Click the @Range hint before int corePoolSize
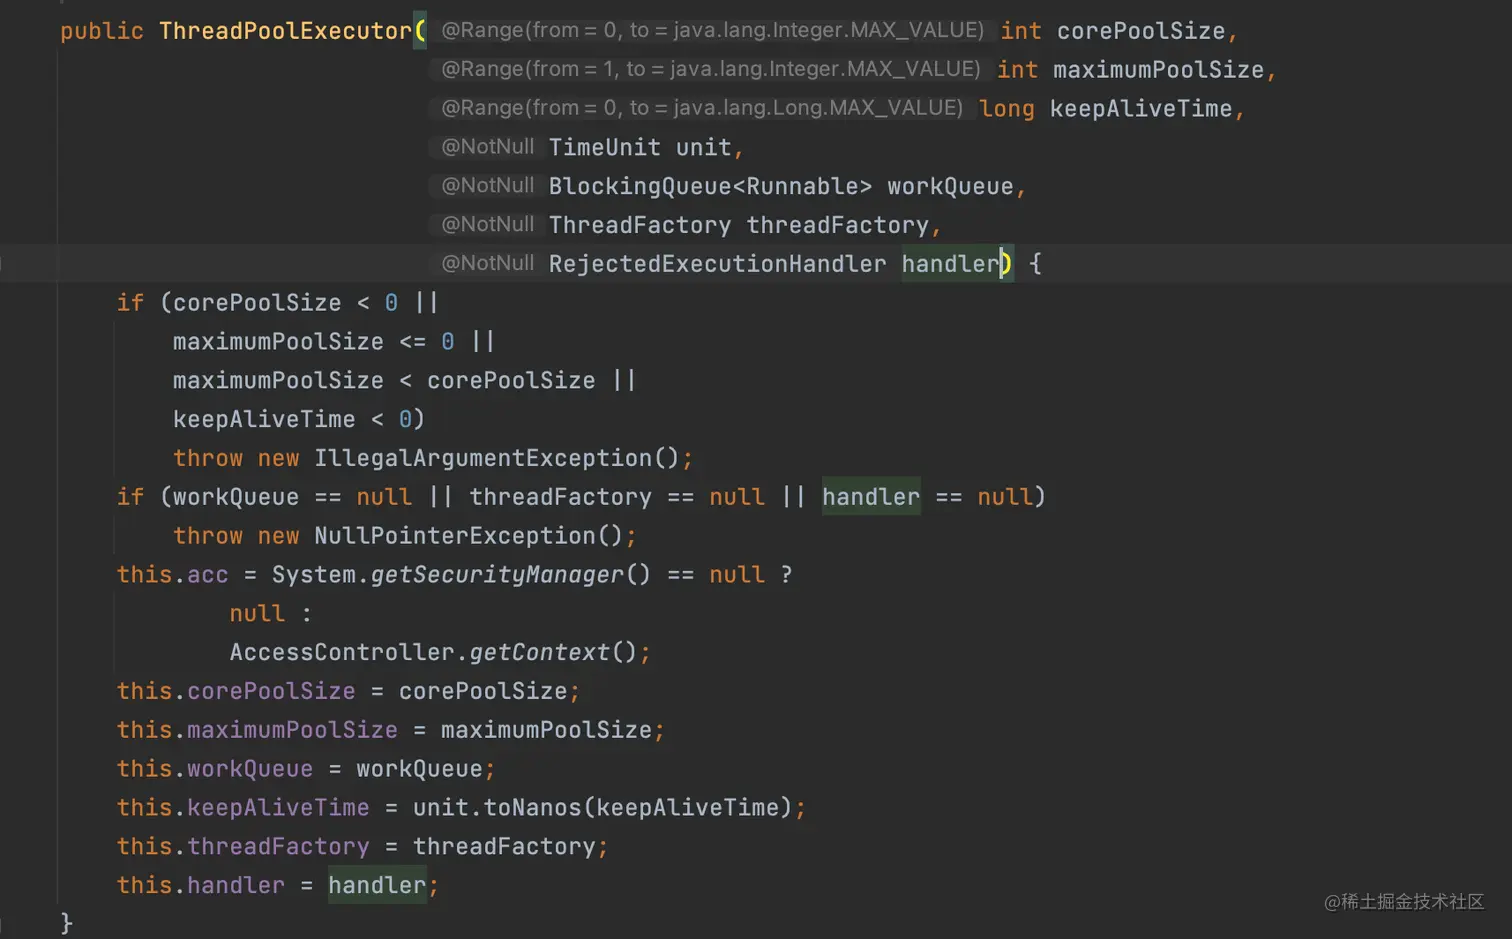This screenshot has height=939, width=1512. click(712, 31)
